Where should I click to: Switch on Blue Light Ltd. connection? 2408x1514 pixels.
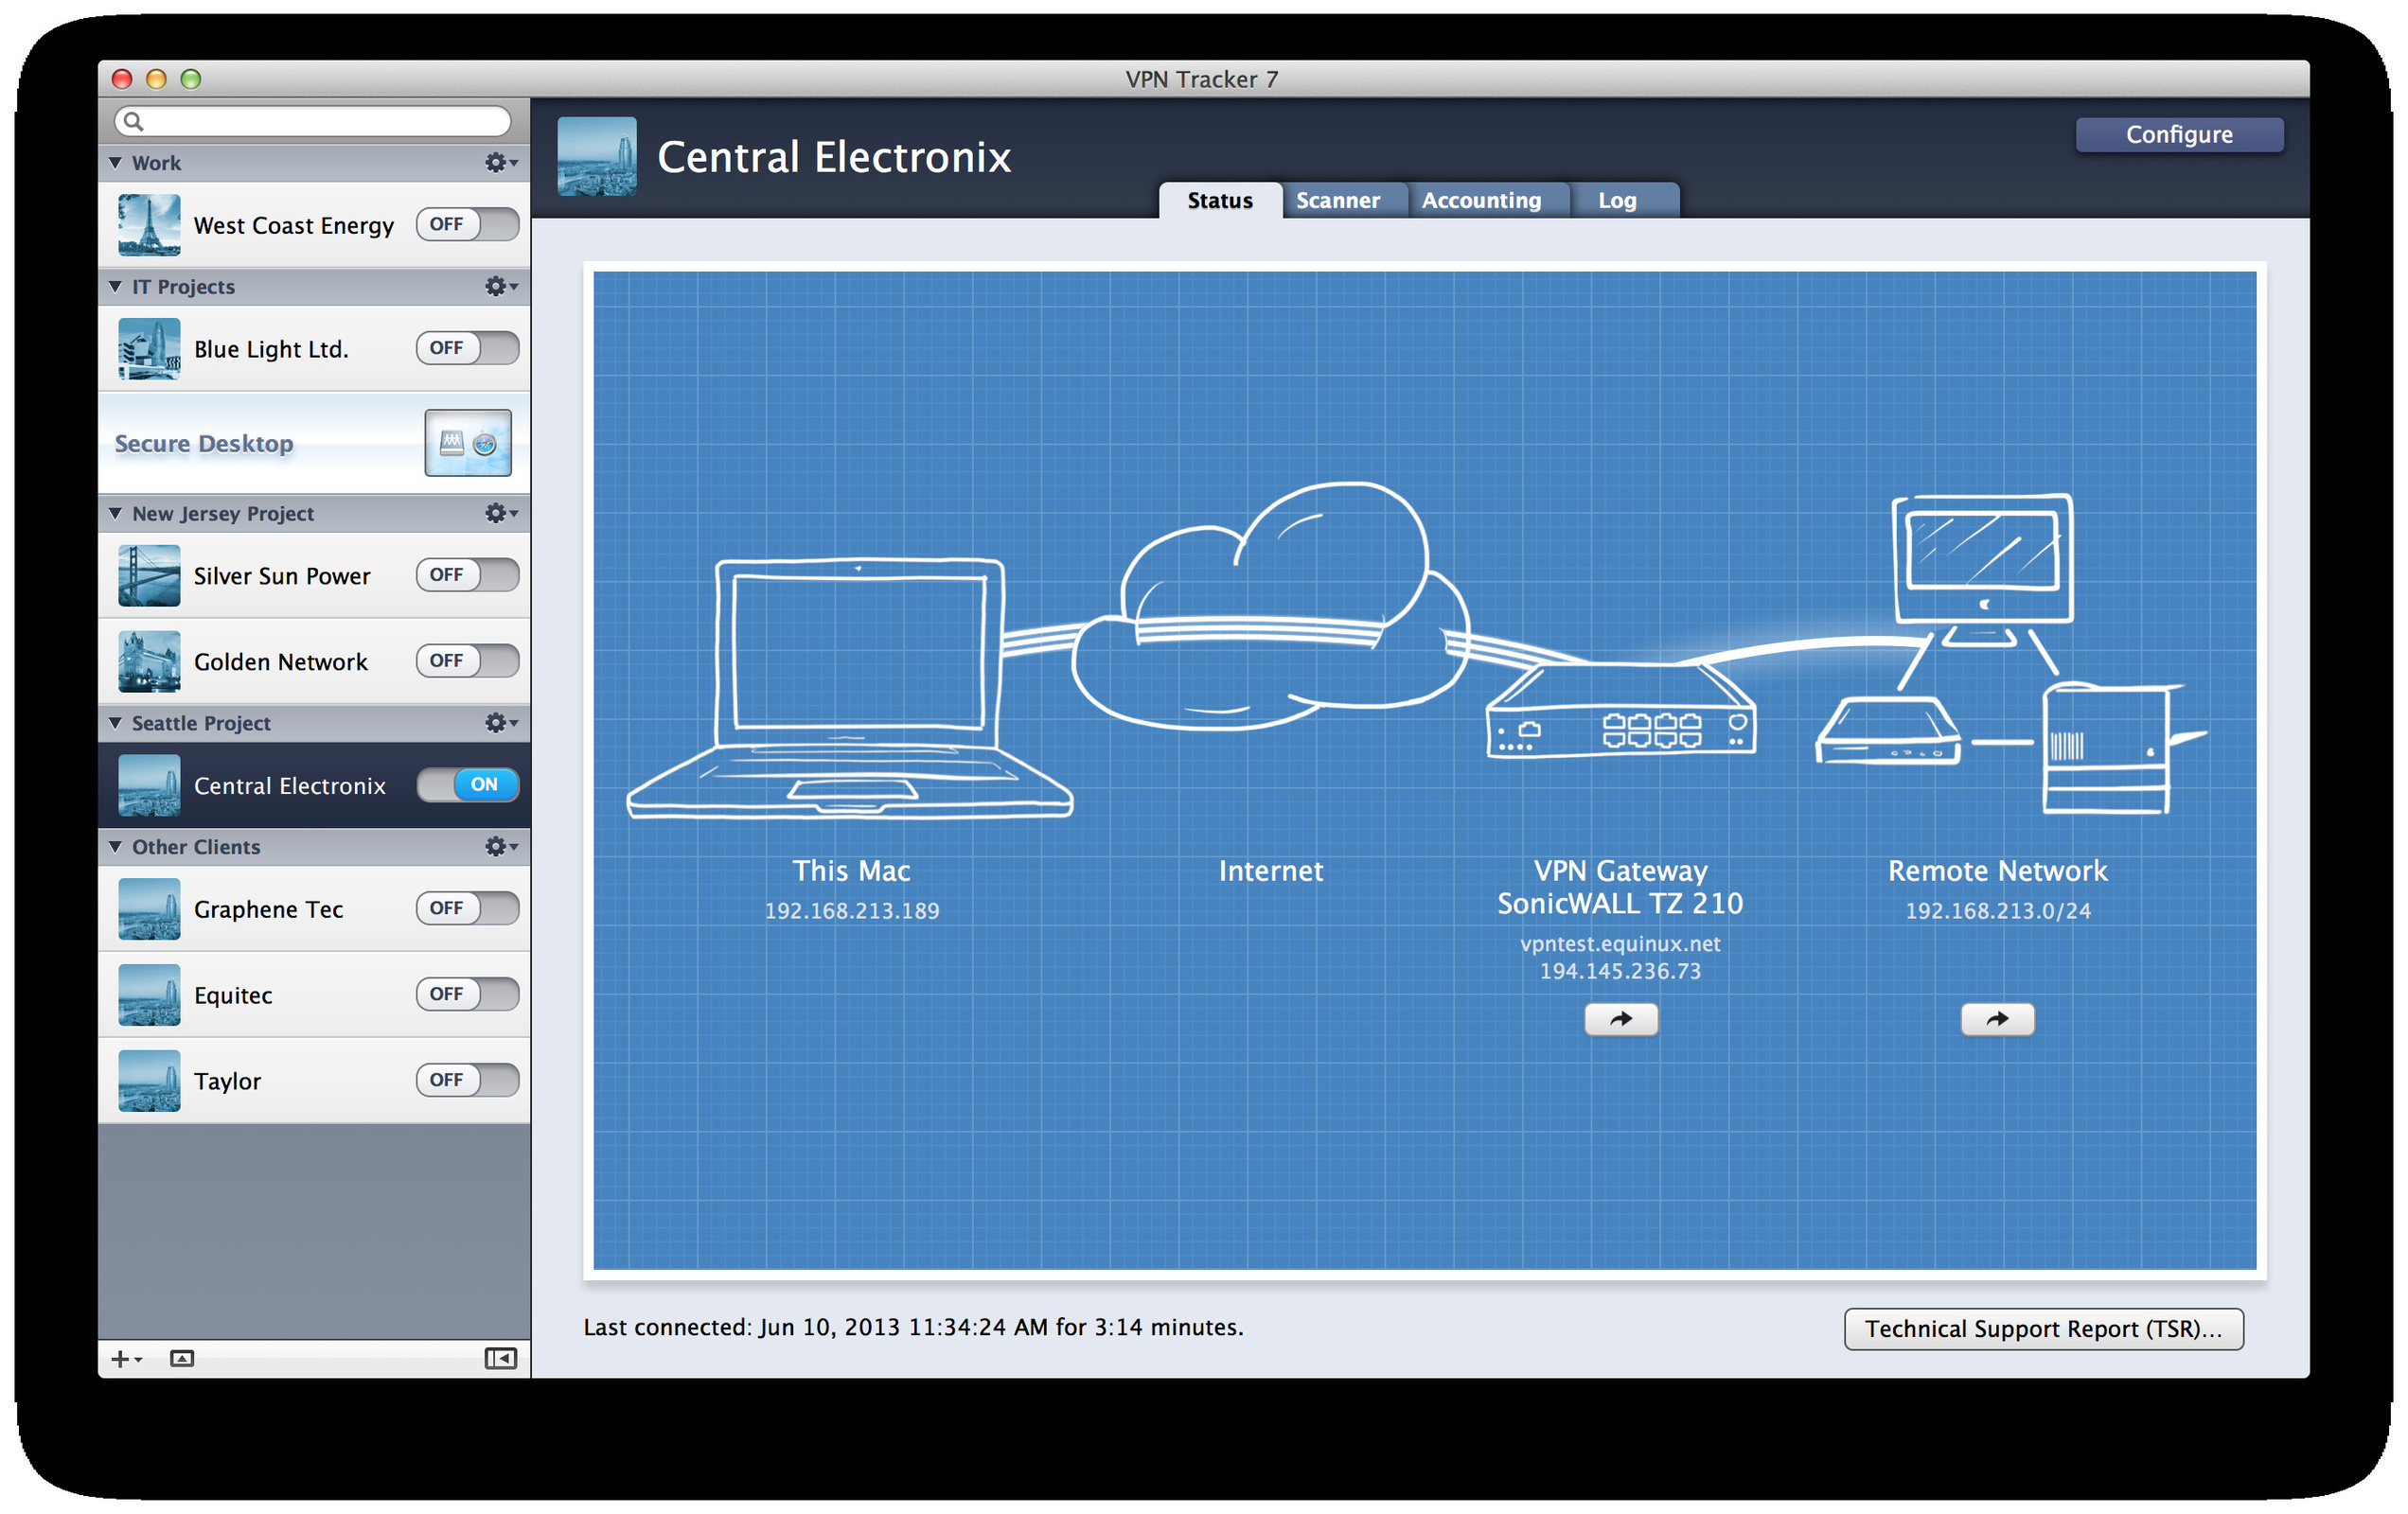(x=467, y=348)
